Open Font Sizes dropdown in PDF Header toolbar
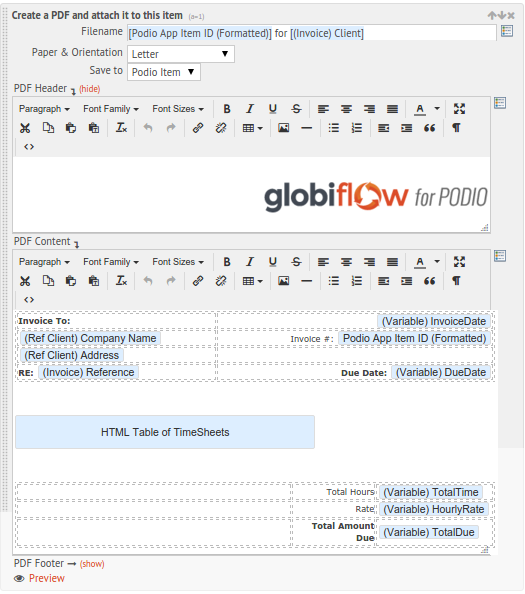 (x=178, y=109)
